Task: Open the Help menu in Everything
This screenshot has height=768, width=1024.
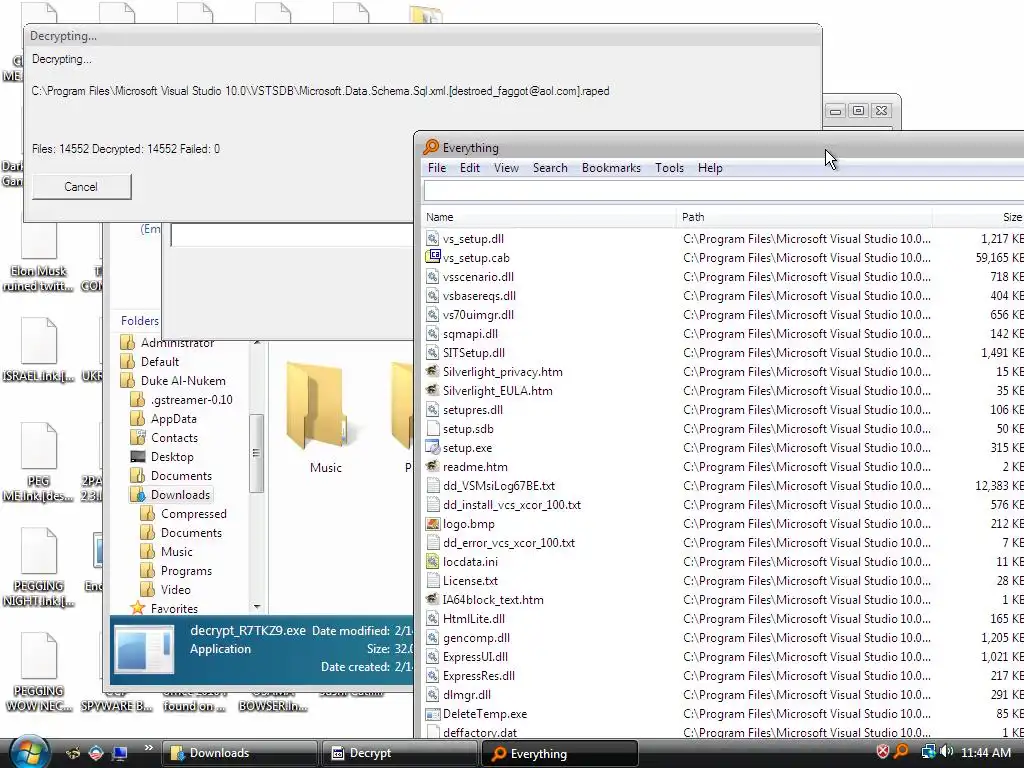Action: (710, 168)
